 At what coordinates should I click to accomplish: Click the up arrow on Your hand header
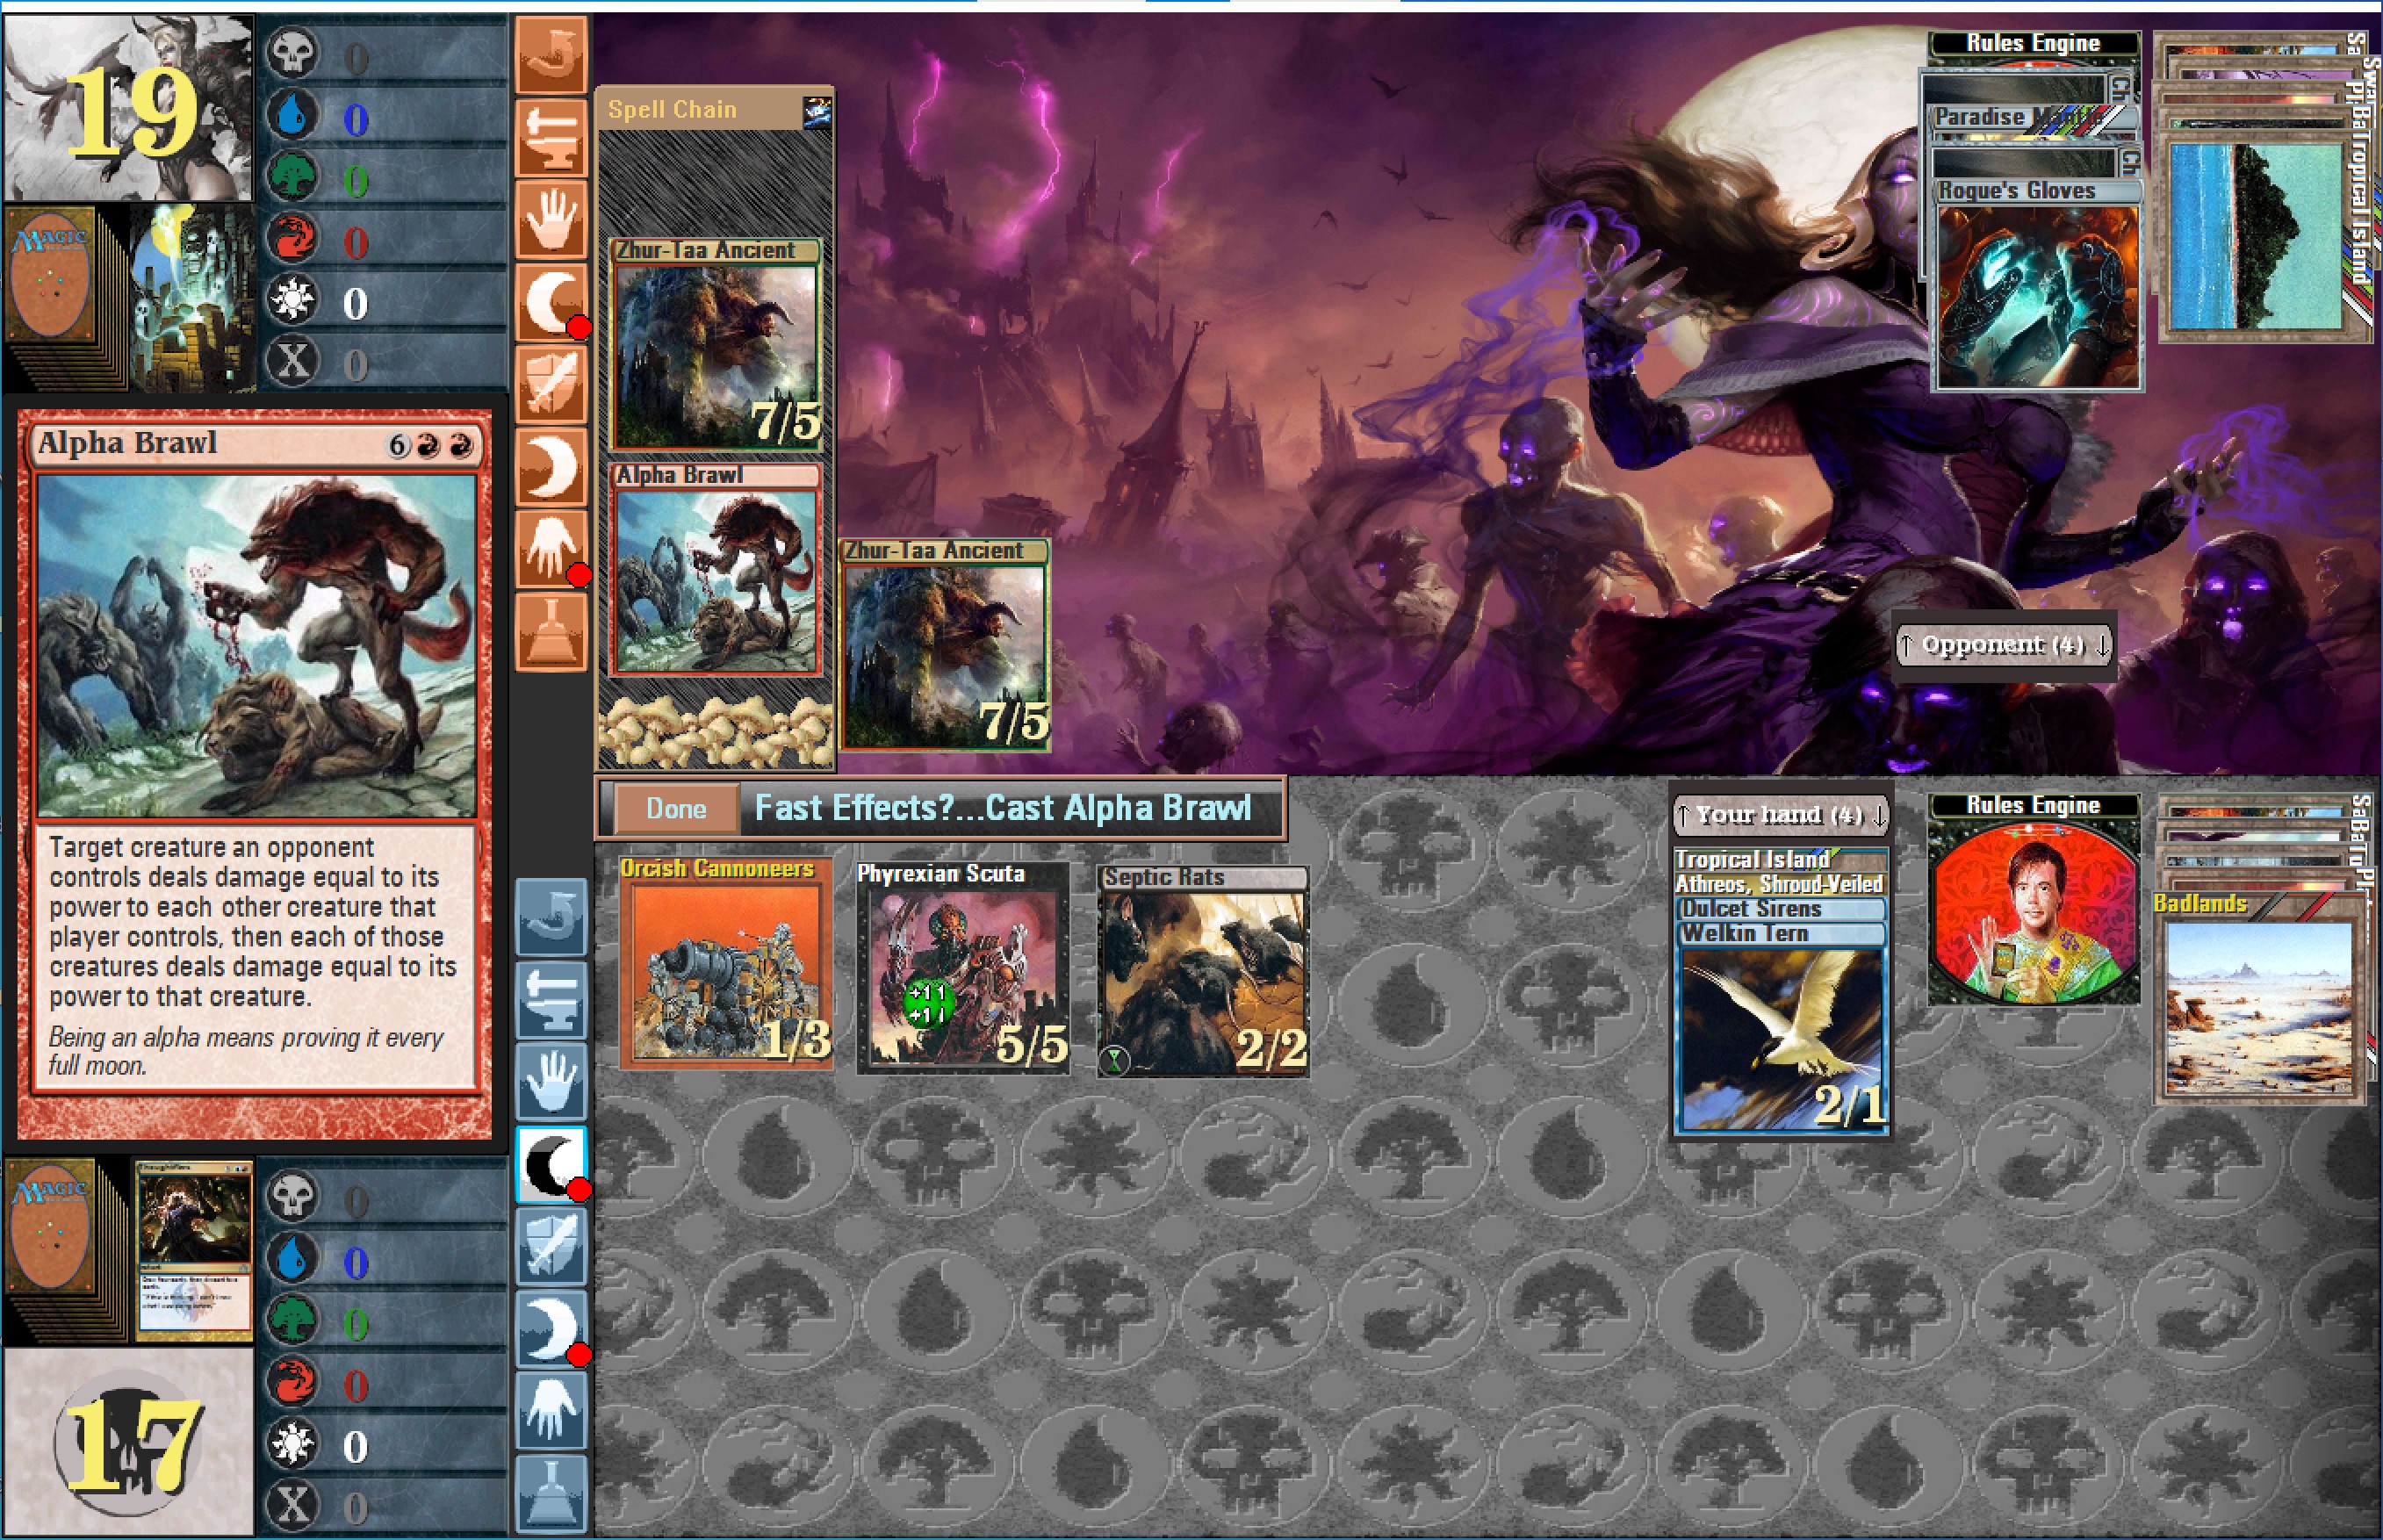tap(1684, 816)
